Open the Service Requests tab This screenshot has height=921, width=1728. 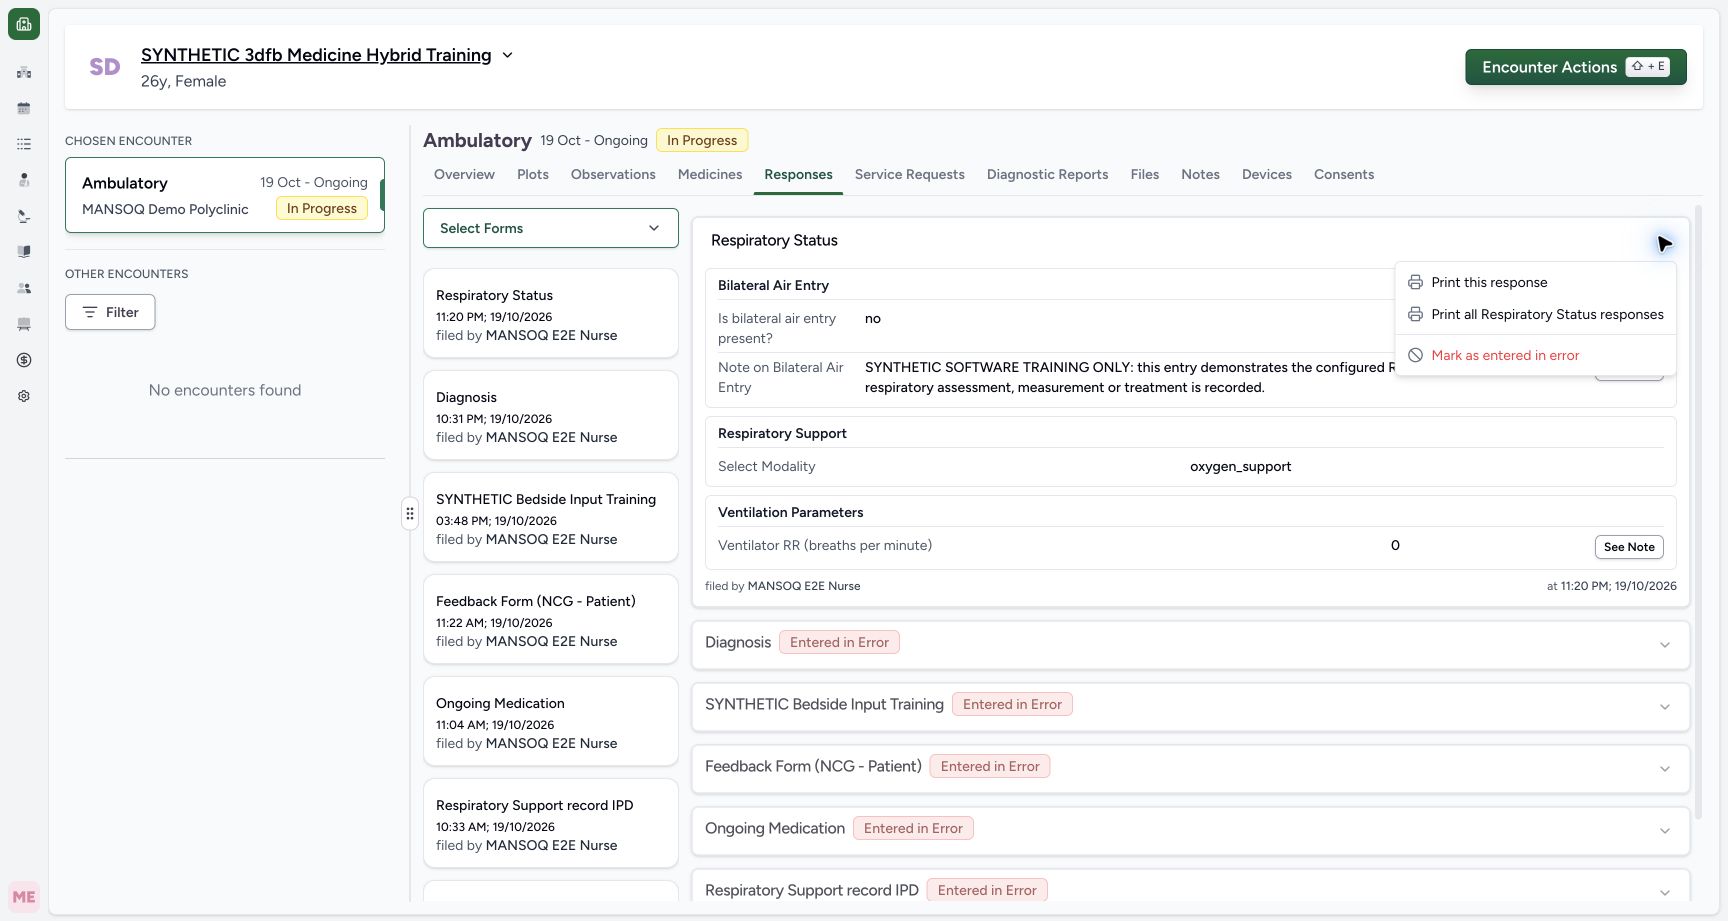pos(910,174)
